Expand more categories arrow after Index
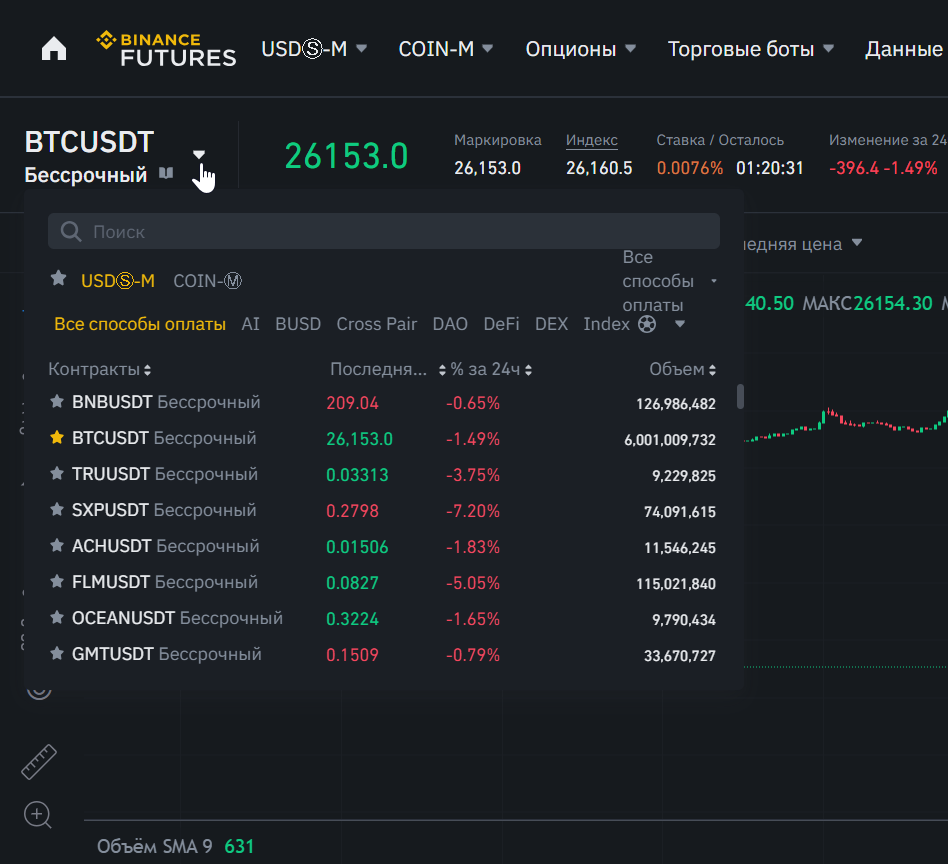The width and height of the screenshot is (948, 864). click(680, 324)
